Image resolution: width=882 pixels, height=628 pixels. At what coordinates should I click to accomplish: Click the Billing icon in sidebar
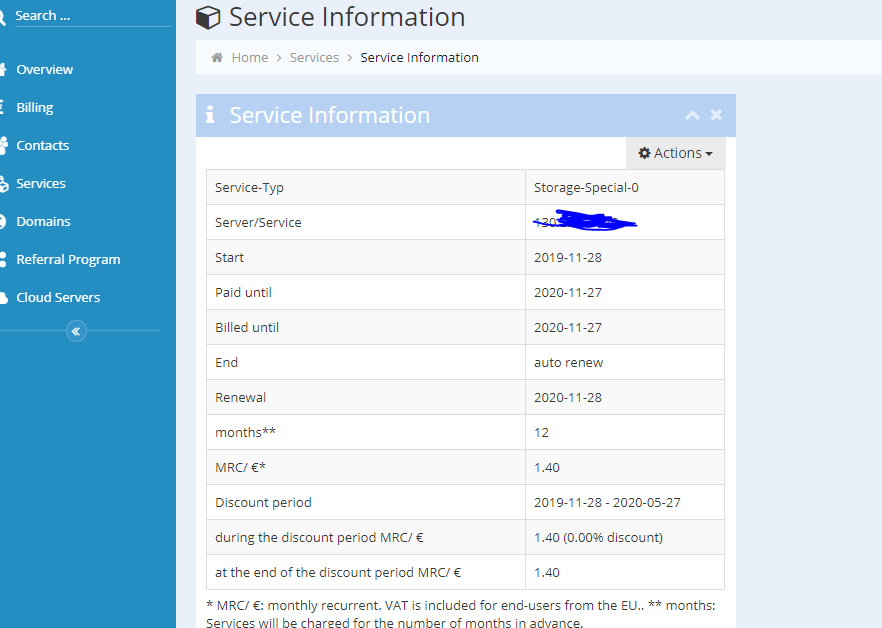click(x=4, y=107)
